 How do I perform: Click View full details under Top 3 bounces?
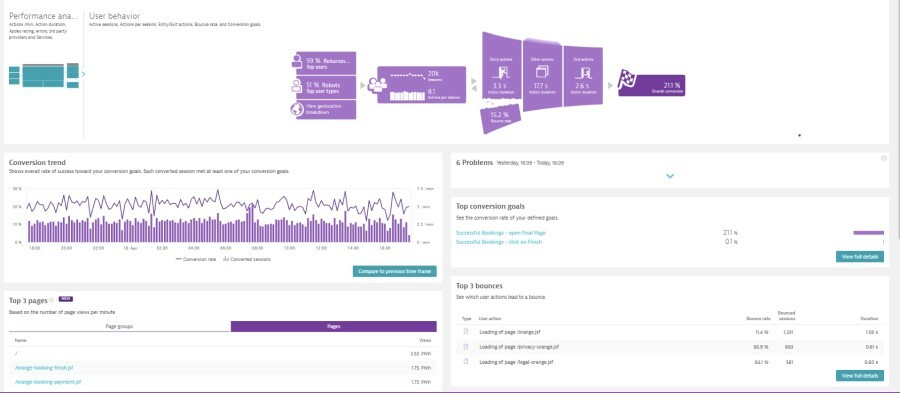[x=860, y=376]
